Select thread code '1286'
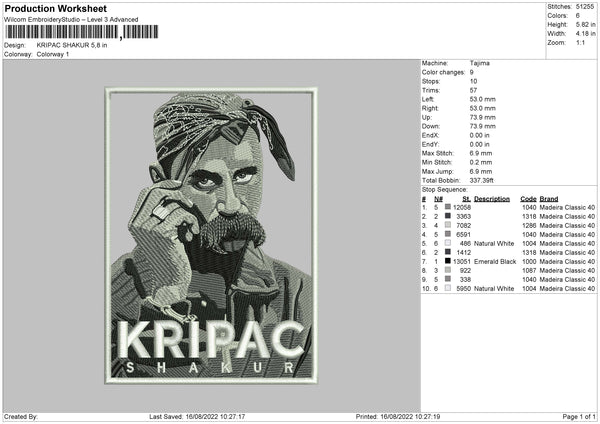600x424 pixels. (529, 225)
